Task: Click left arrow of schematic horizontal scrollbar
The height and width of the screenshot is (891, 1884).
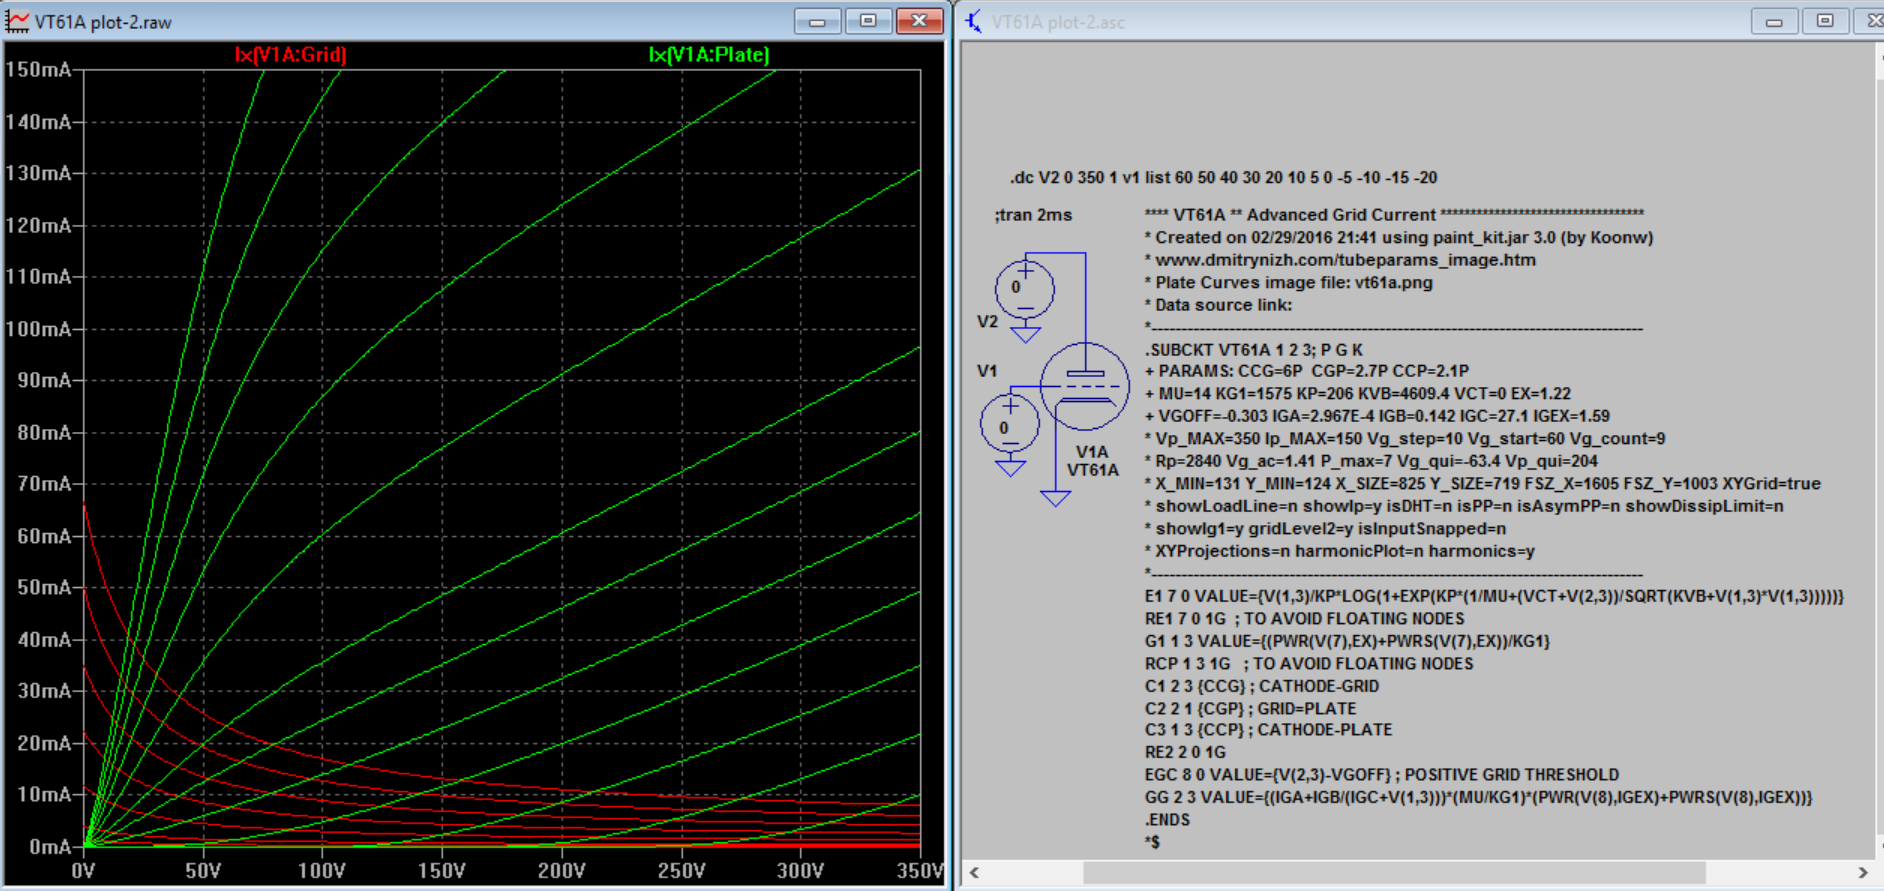Action: pyautogui.click(x=975, y=873)
